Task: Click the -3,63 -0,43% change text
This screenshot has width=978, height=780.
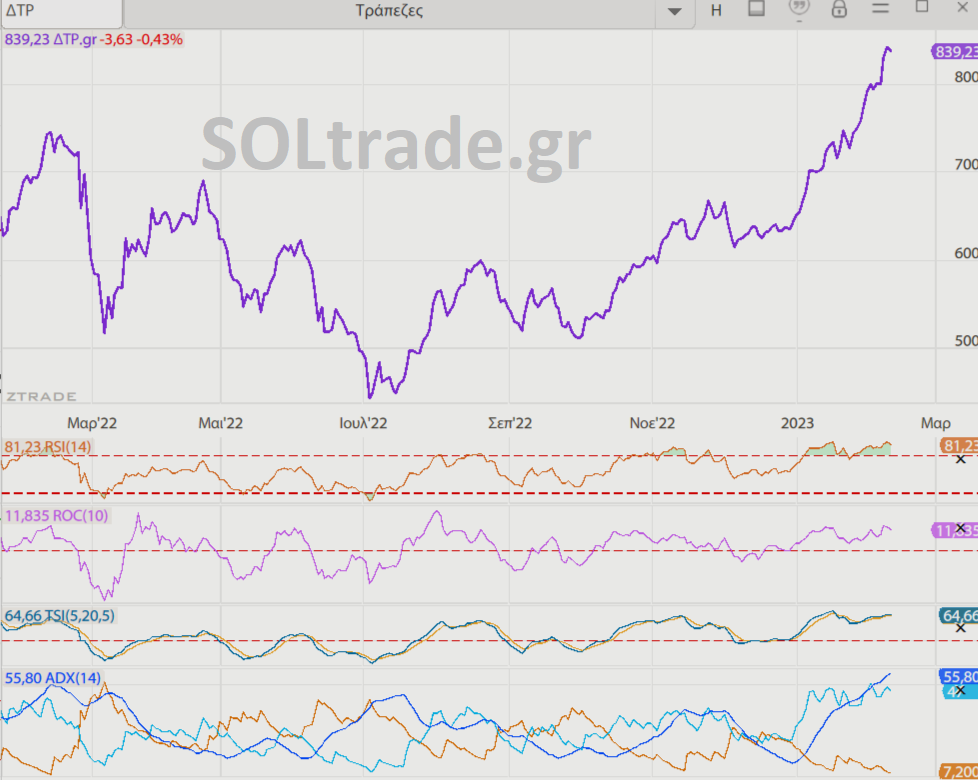Action: (x=142, y=40)
